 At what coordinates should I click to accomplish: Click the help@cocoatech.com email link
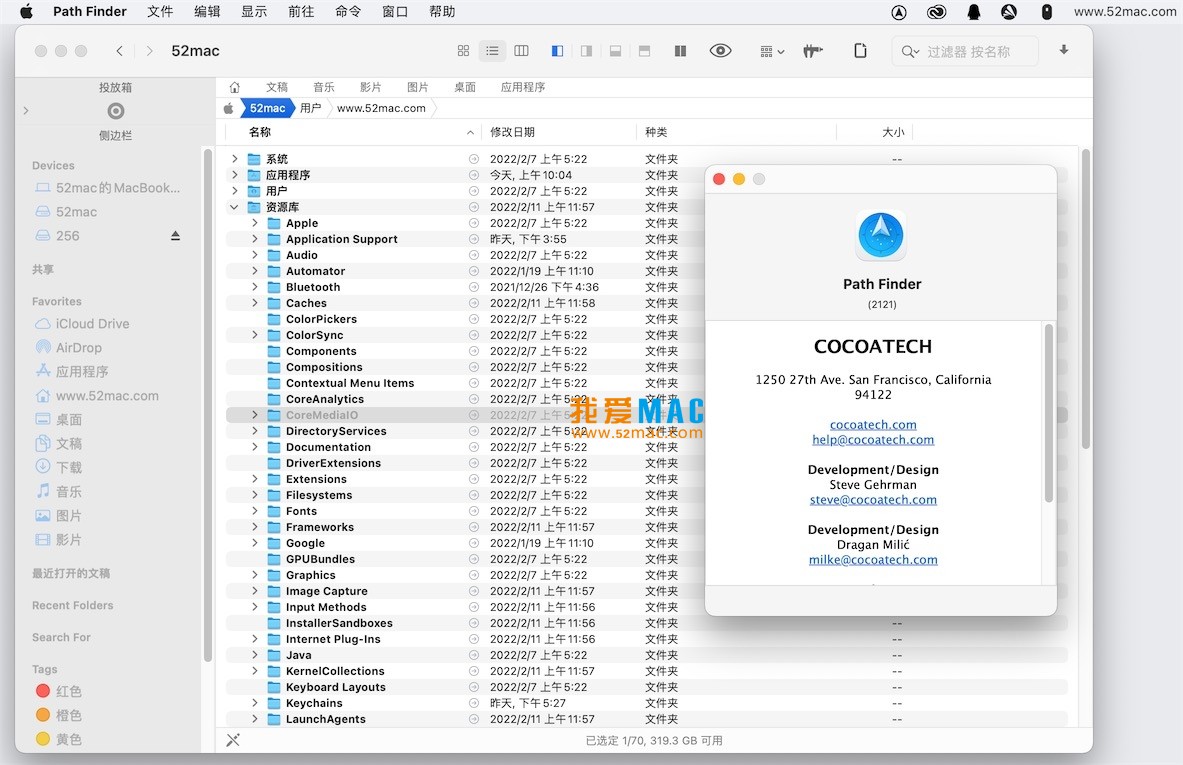(873, 440)
